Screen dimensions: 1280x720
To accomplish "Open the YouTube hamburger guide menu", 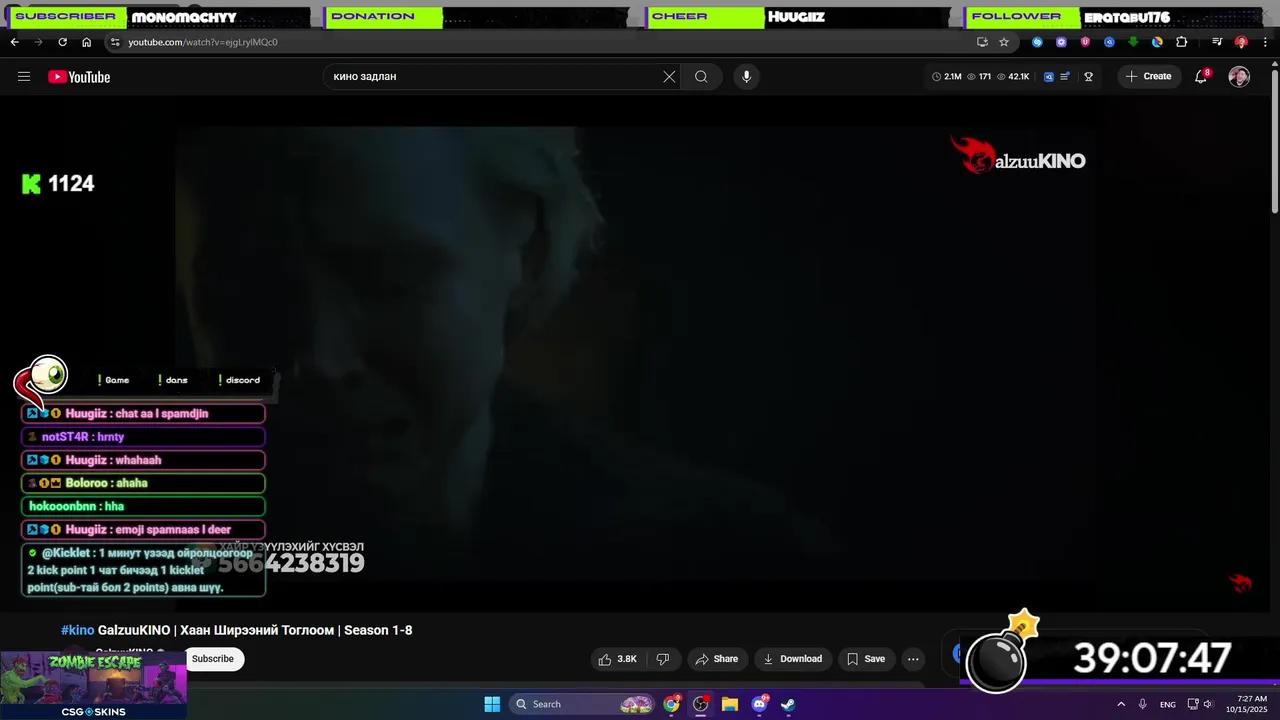I will click(24, 76).
